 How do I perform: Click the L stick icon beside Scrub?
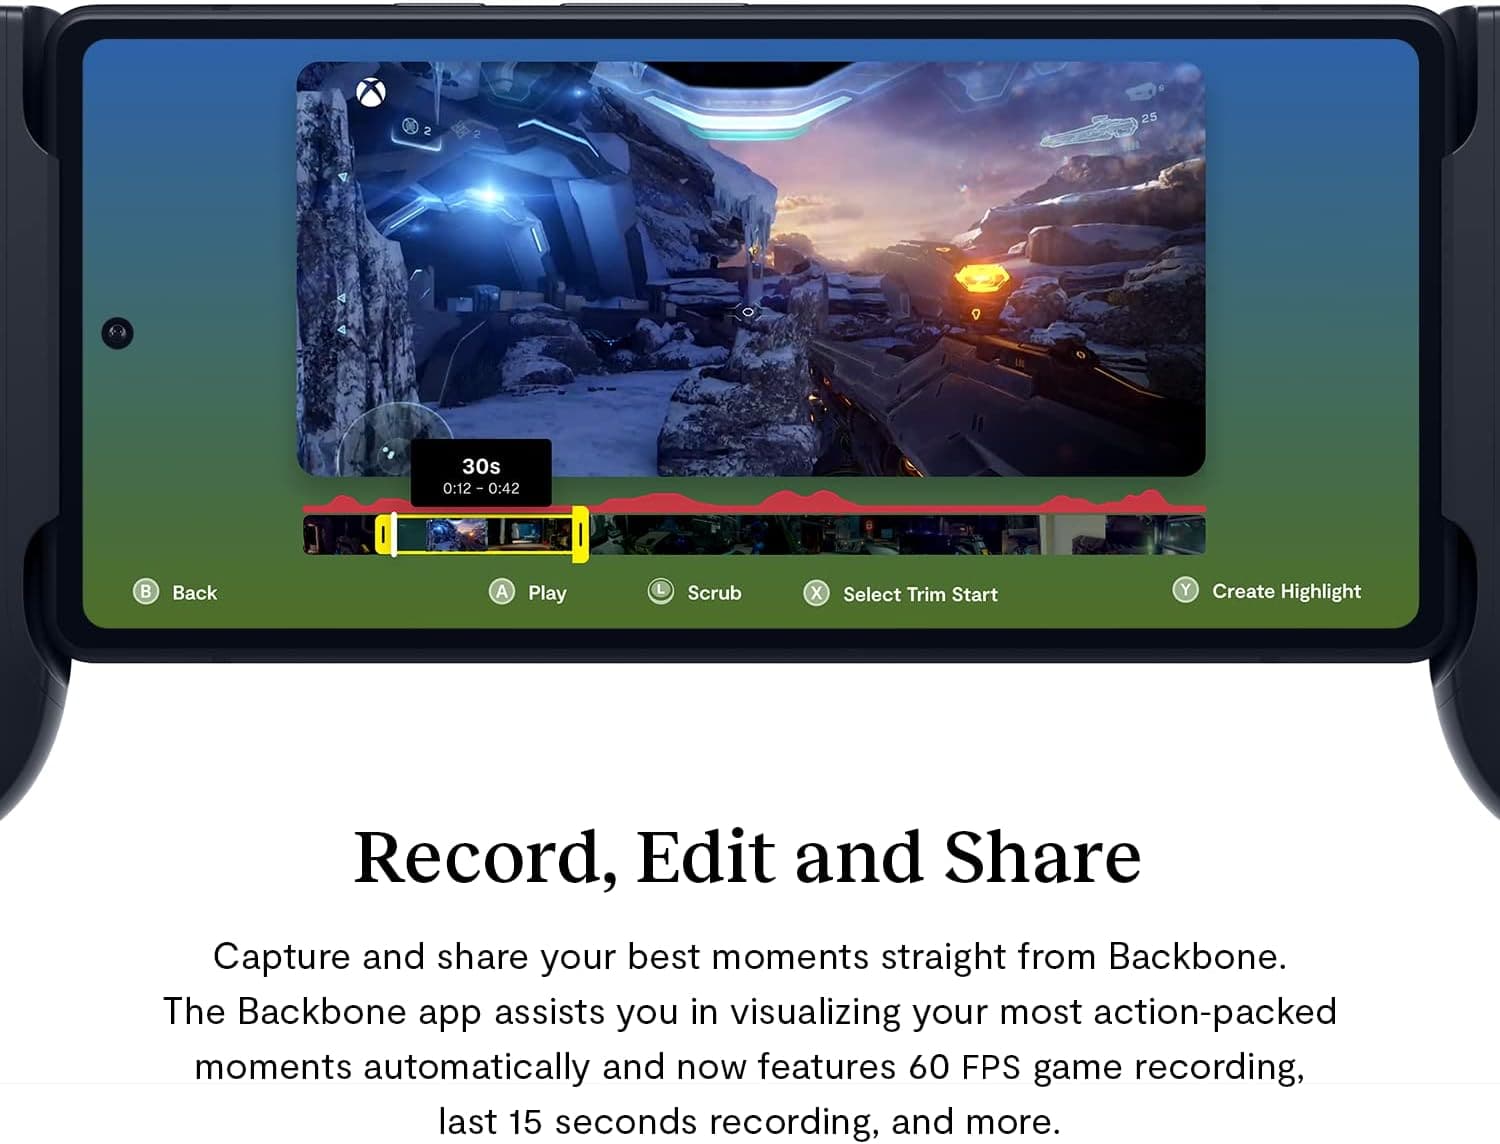pyautogui.click(x=661, y=591)
